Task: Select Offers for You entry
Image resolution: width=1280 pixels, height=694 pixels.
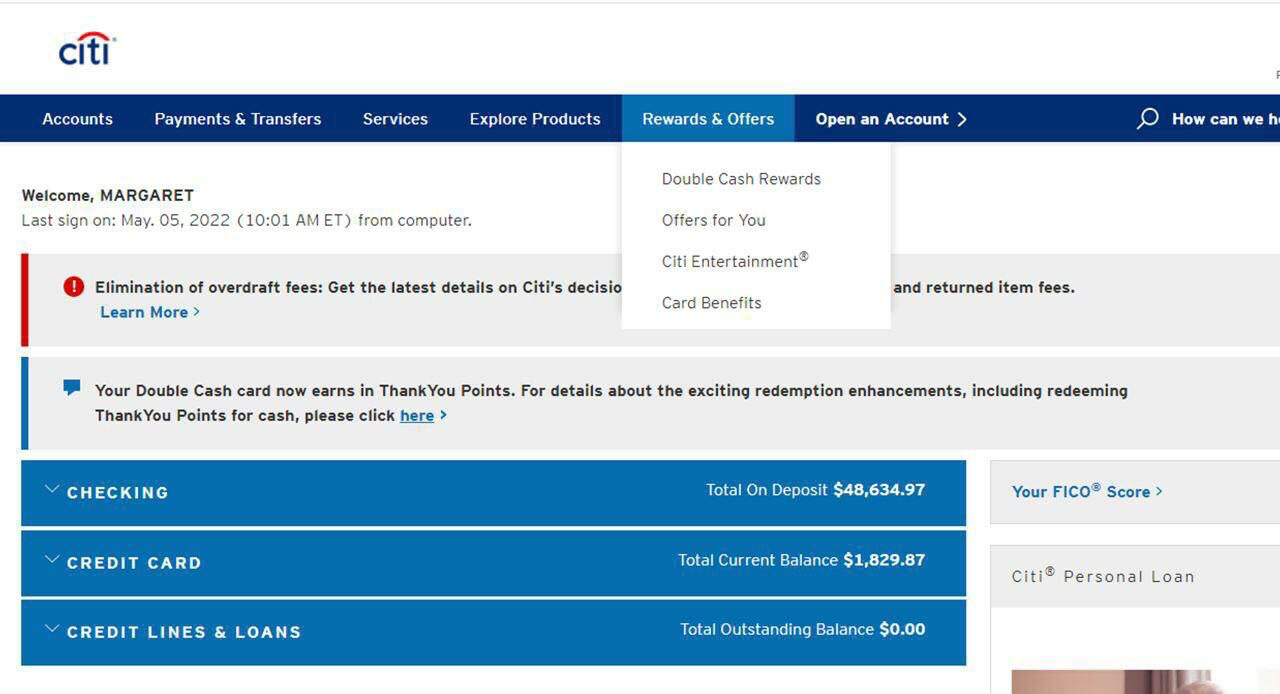Action: click(x=713, y=220)
